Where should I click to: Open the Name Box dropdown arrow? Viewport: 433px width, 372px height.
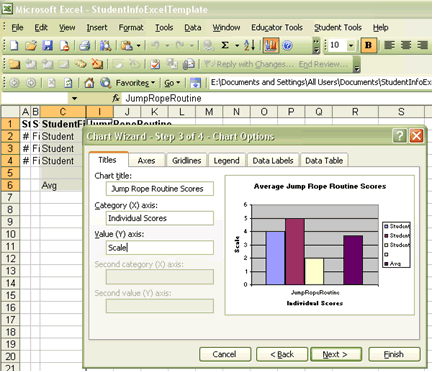74,98
